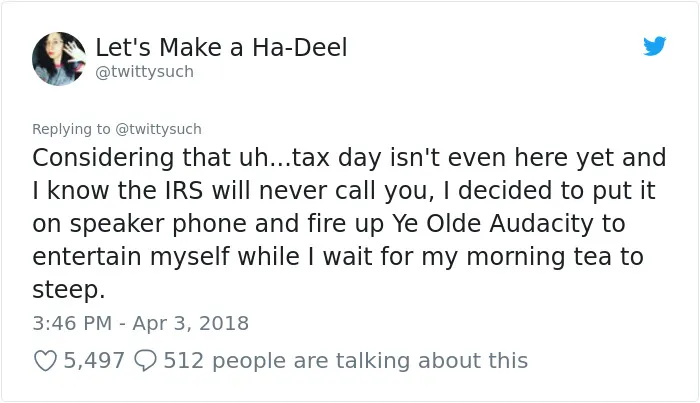Click the phrase speaker phone in tweet
The width and height of the screenshot is (700, 403).
158,224
